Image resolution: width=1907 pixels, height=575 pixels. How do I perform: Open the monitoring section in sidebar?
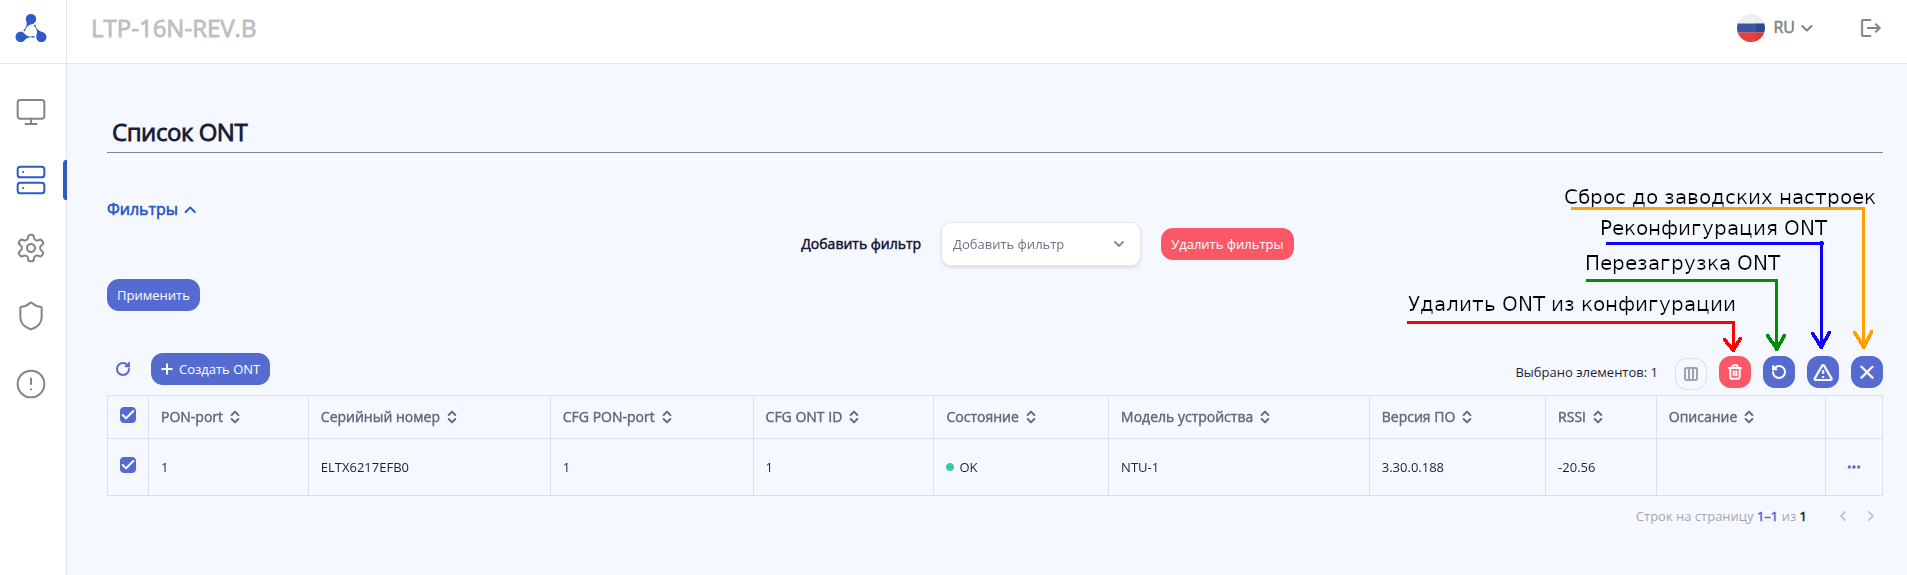pyautogui.click(x=31, y=112)
